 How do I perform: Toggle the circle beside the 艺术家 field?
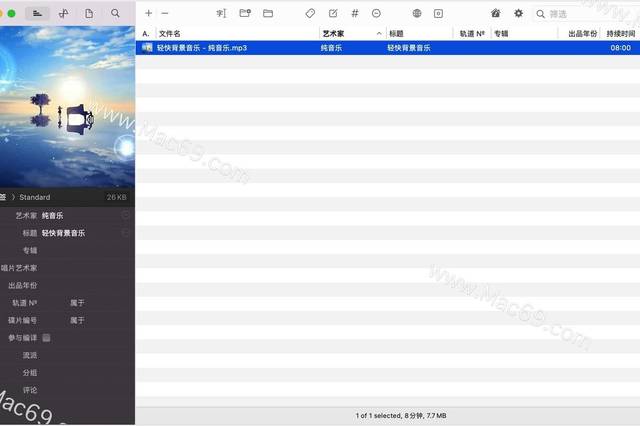pyautogui.click(x=126, y=215)
